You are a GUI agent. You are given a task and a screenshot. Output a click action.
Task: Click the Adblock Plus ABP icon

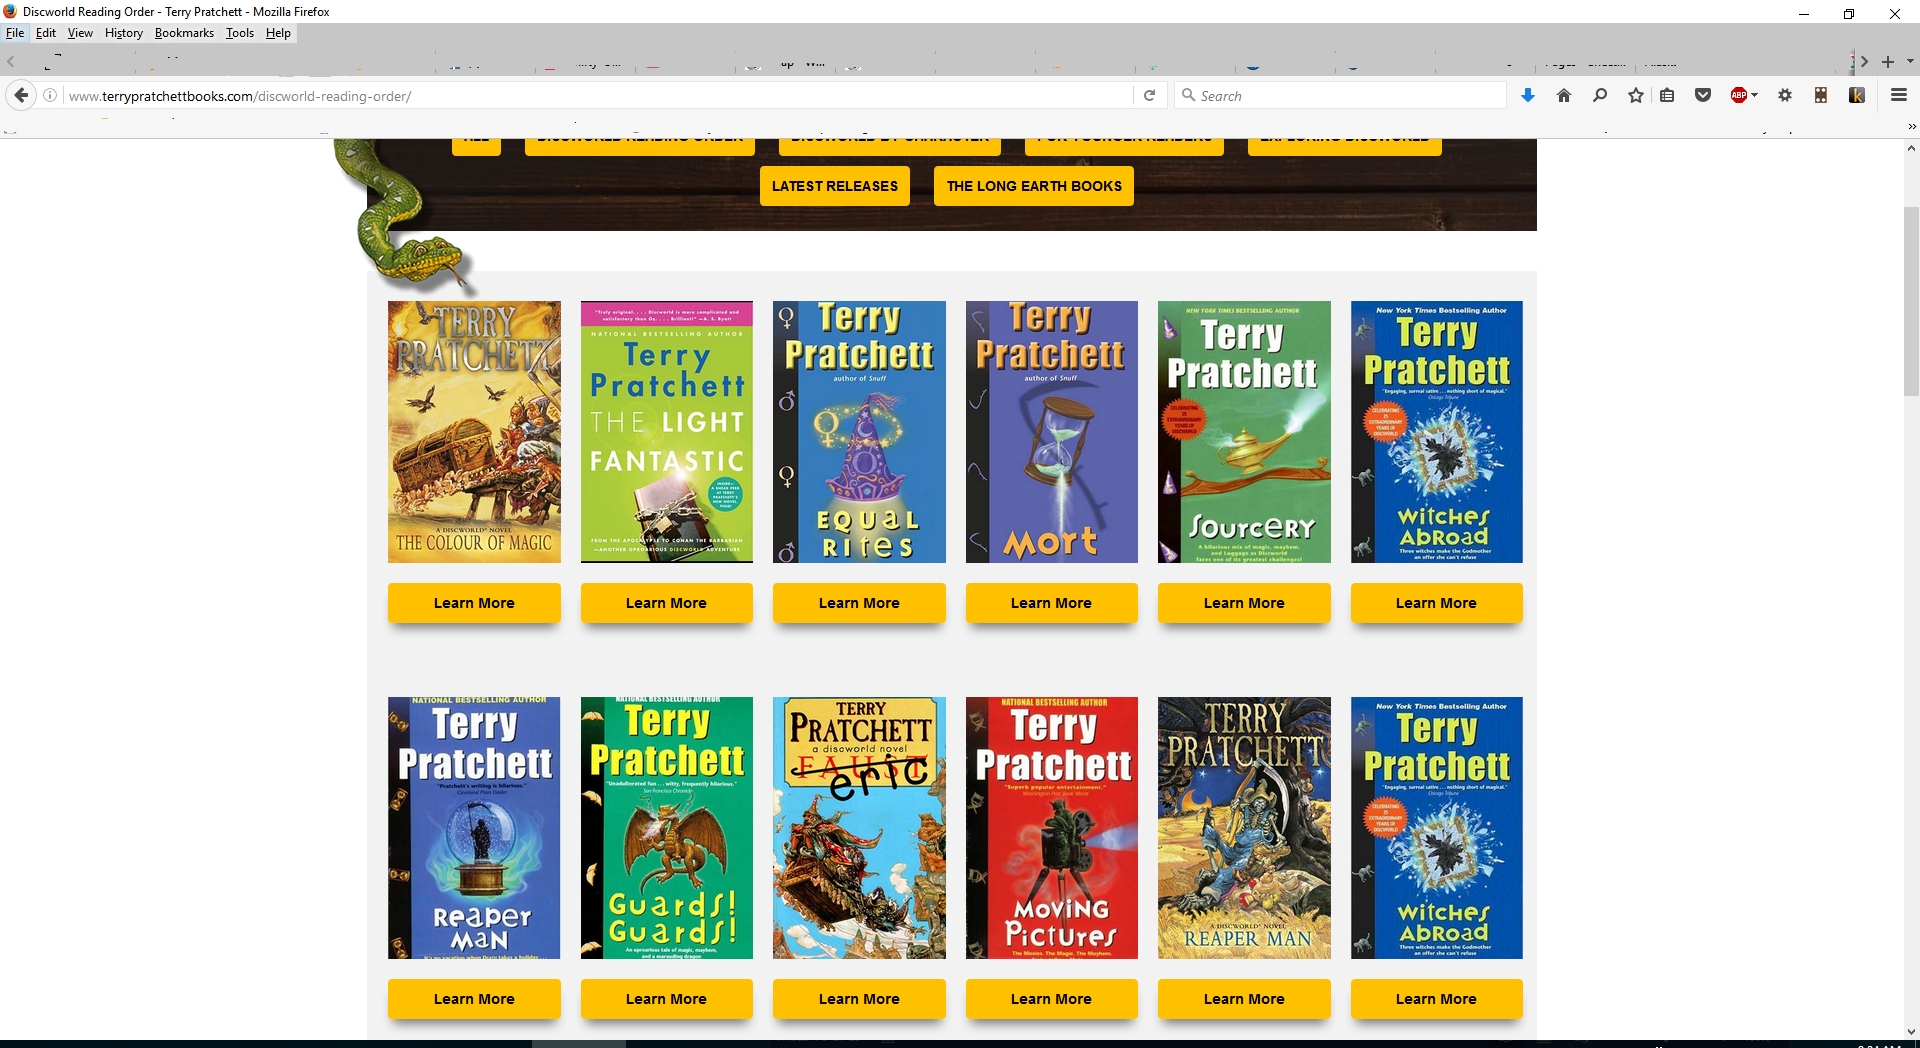tap(1739, 95)
